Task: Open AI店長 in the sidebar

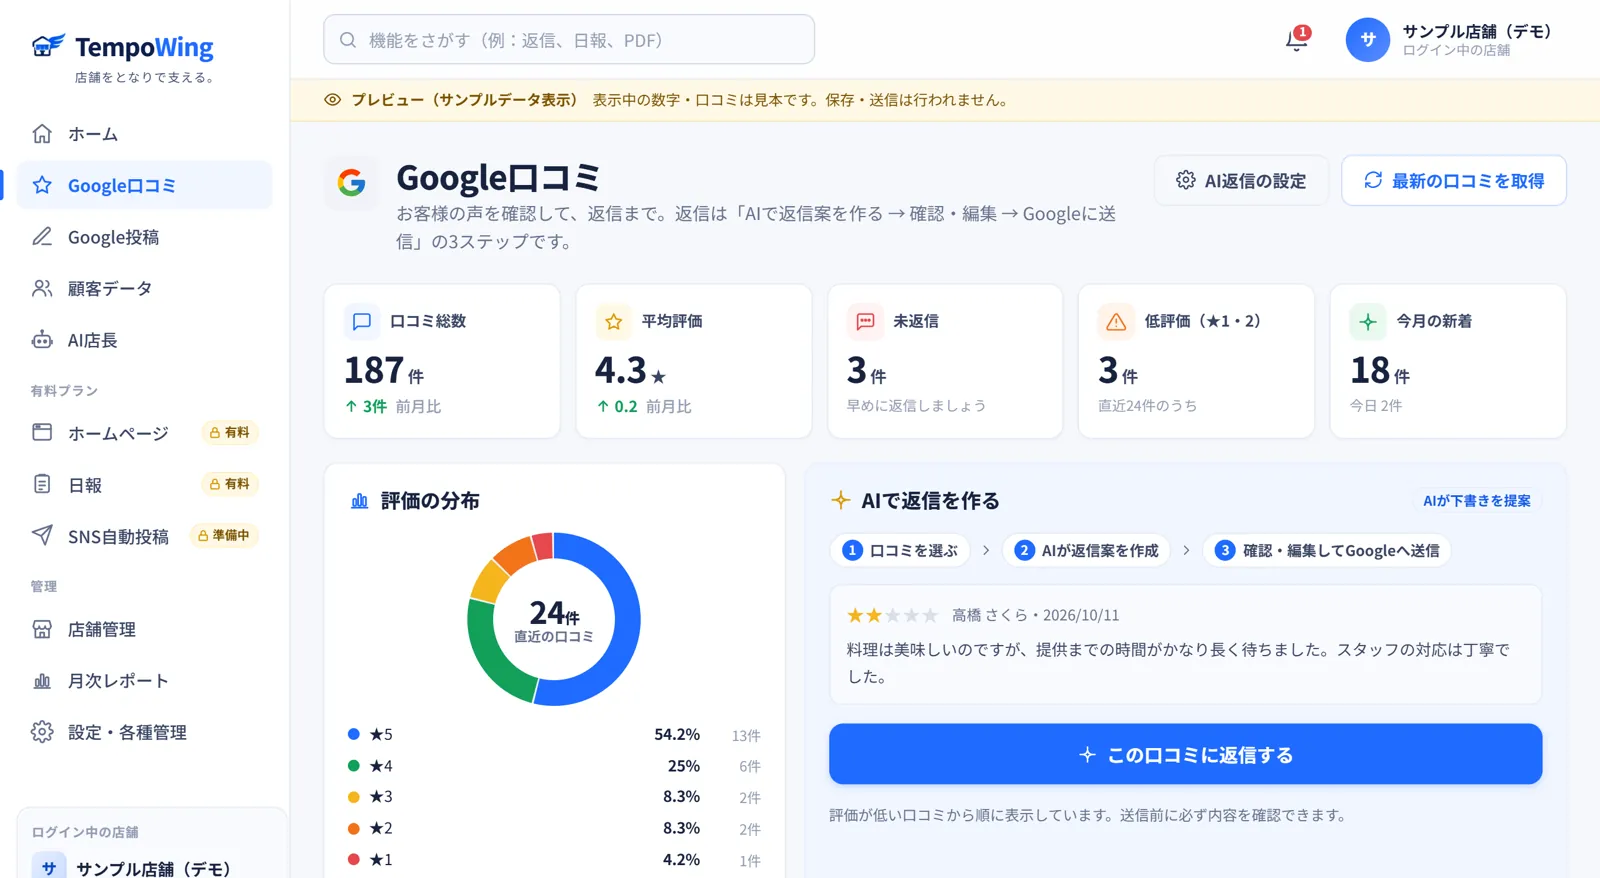Action: 144,340
